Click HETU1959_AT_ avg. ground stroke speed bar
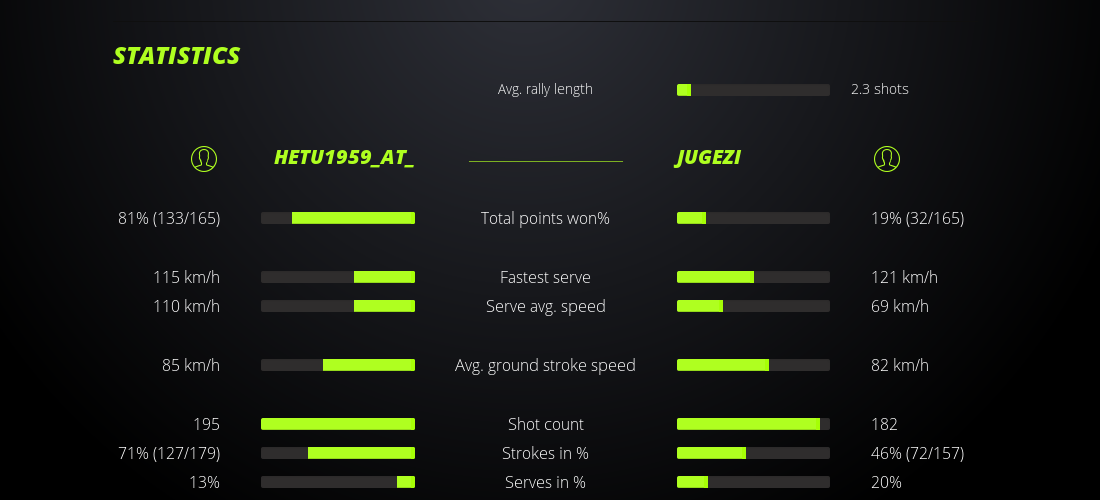1100x500 pixels. 338,365
